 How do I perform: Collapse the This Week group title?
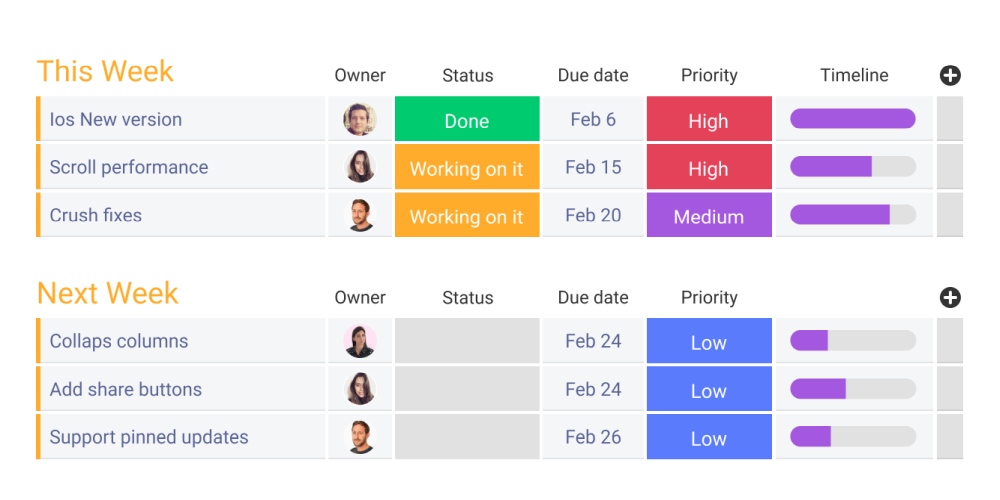pos(105,72)
